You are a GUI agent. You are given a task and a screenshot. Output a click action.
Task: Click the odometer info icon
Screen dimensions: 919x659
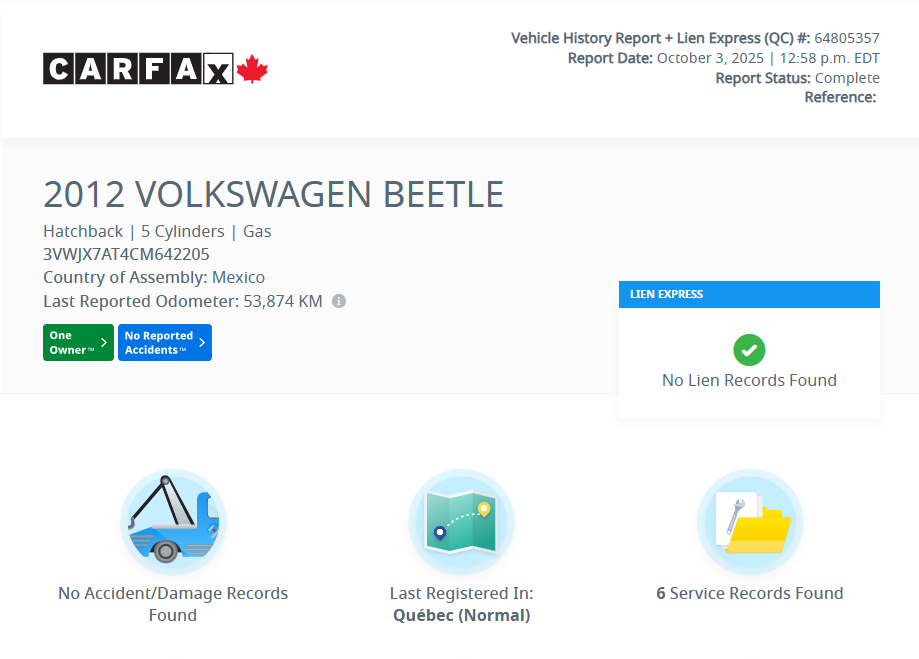[339, 301]
